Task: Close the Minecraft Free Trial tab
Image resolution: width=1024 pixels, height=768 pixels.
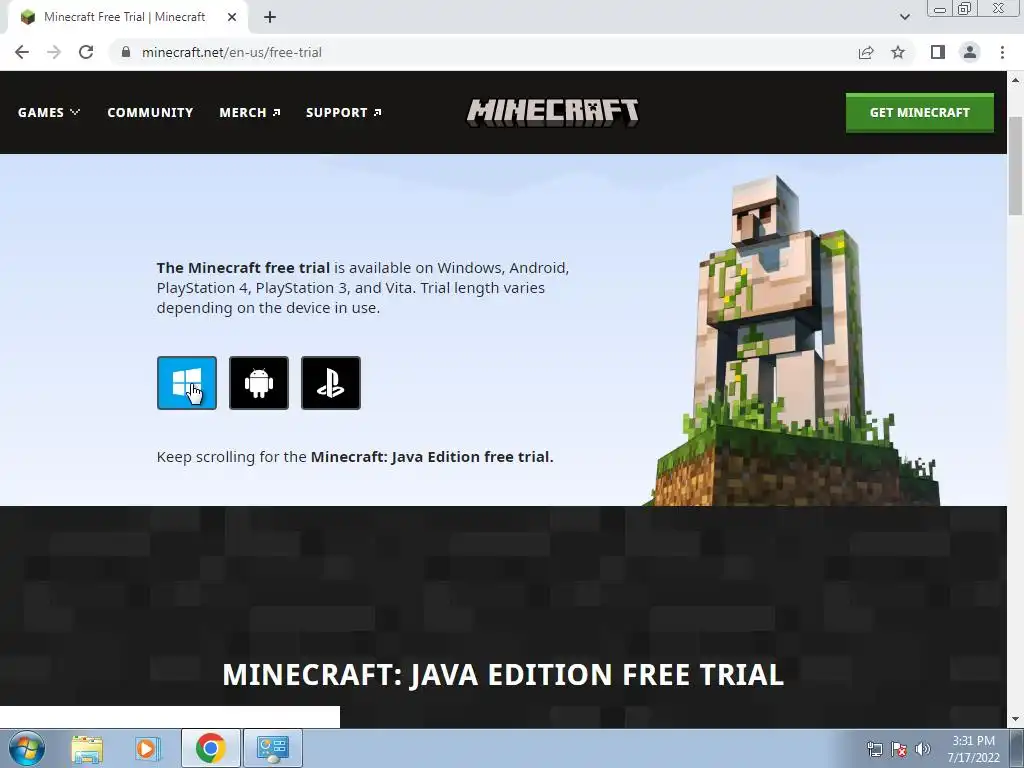Action: point(232,17)
